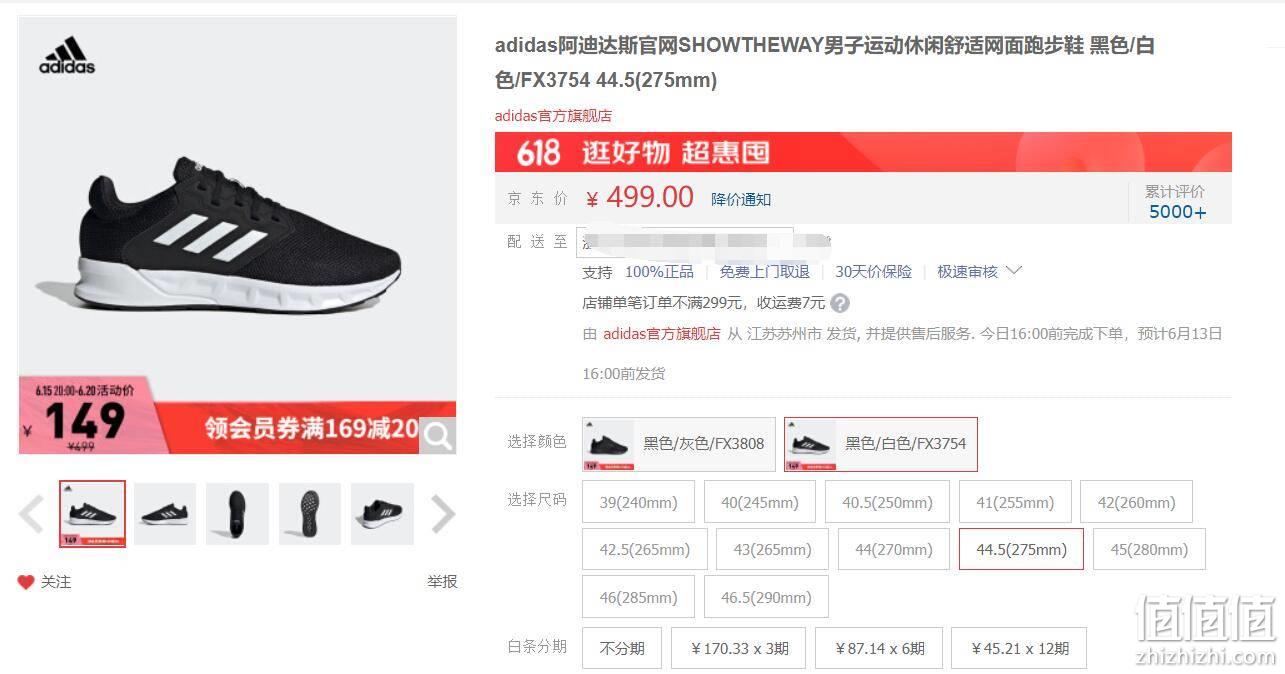Choose the 黑色/灰色/FX3808 color option
The image size is (1285, 674).
[679, 444]
